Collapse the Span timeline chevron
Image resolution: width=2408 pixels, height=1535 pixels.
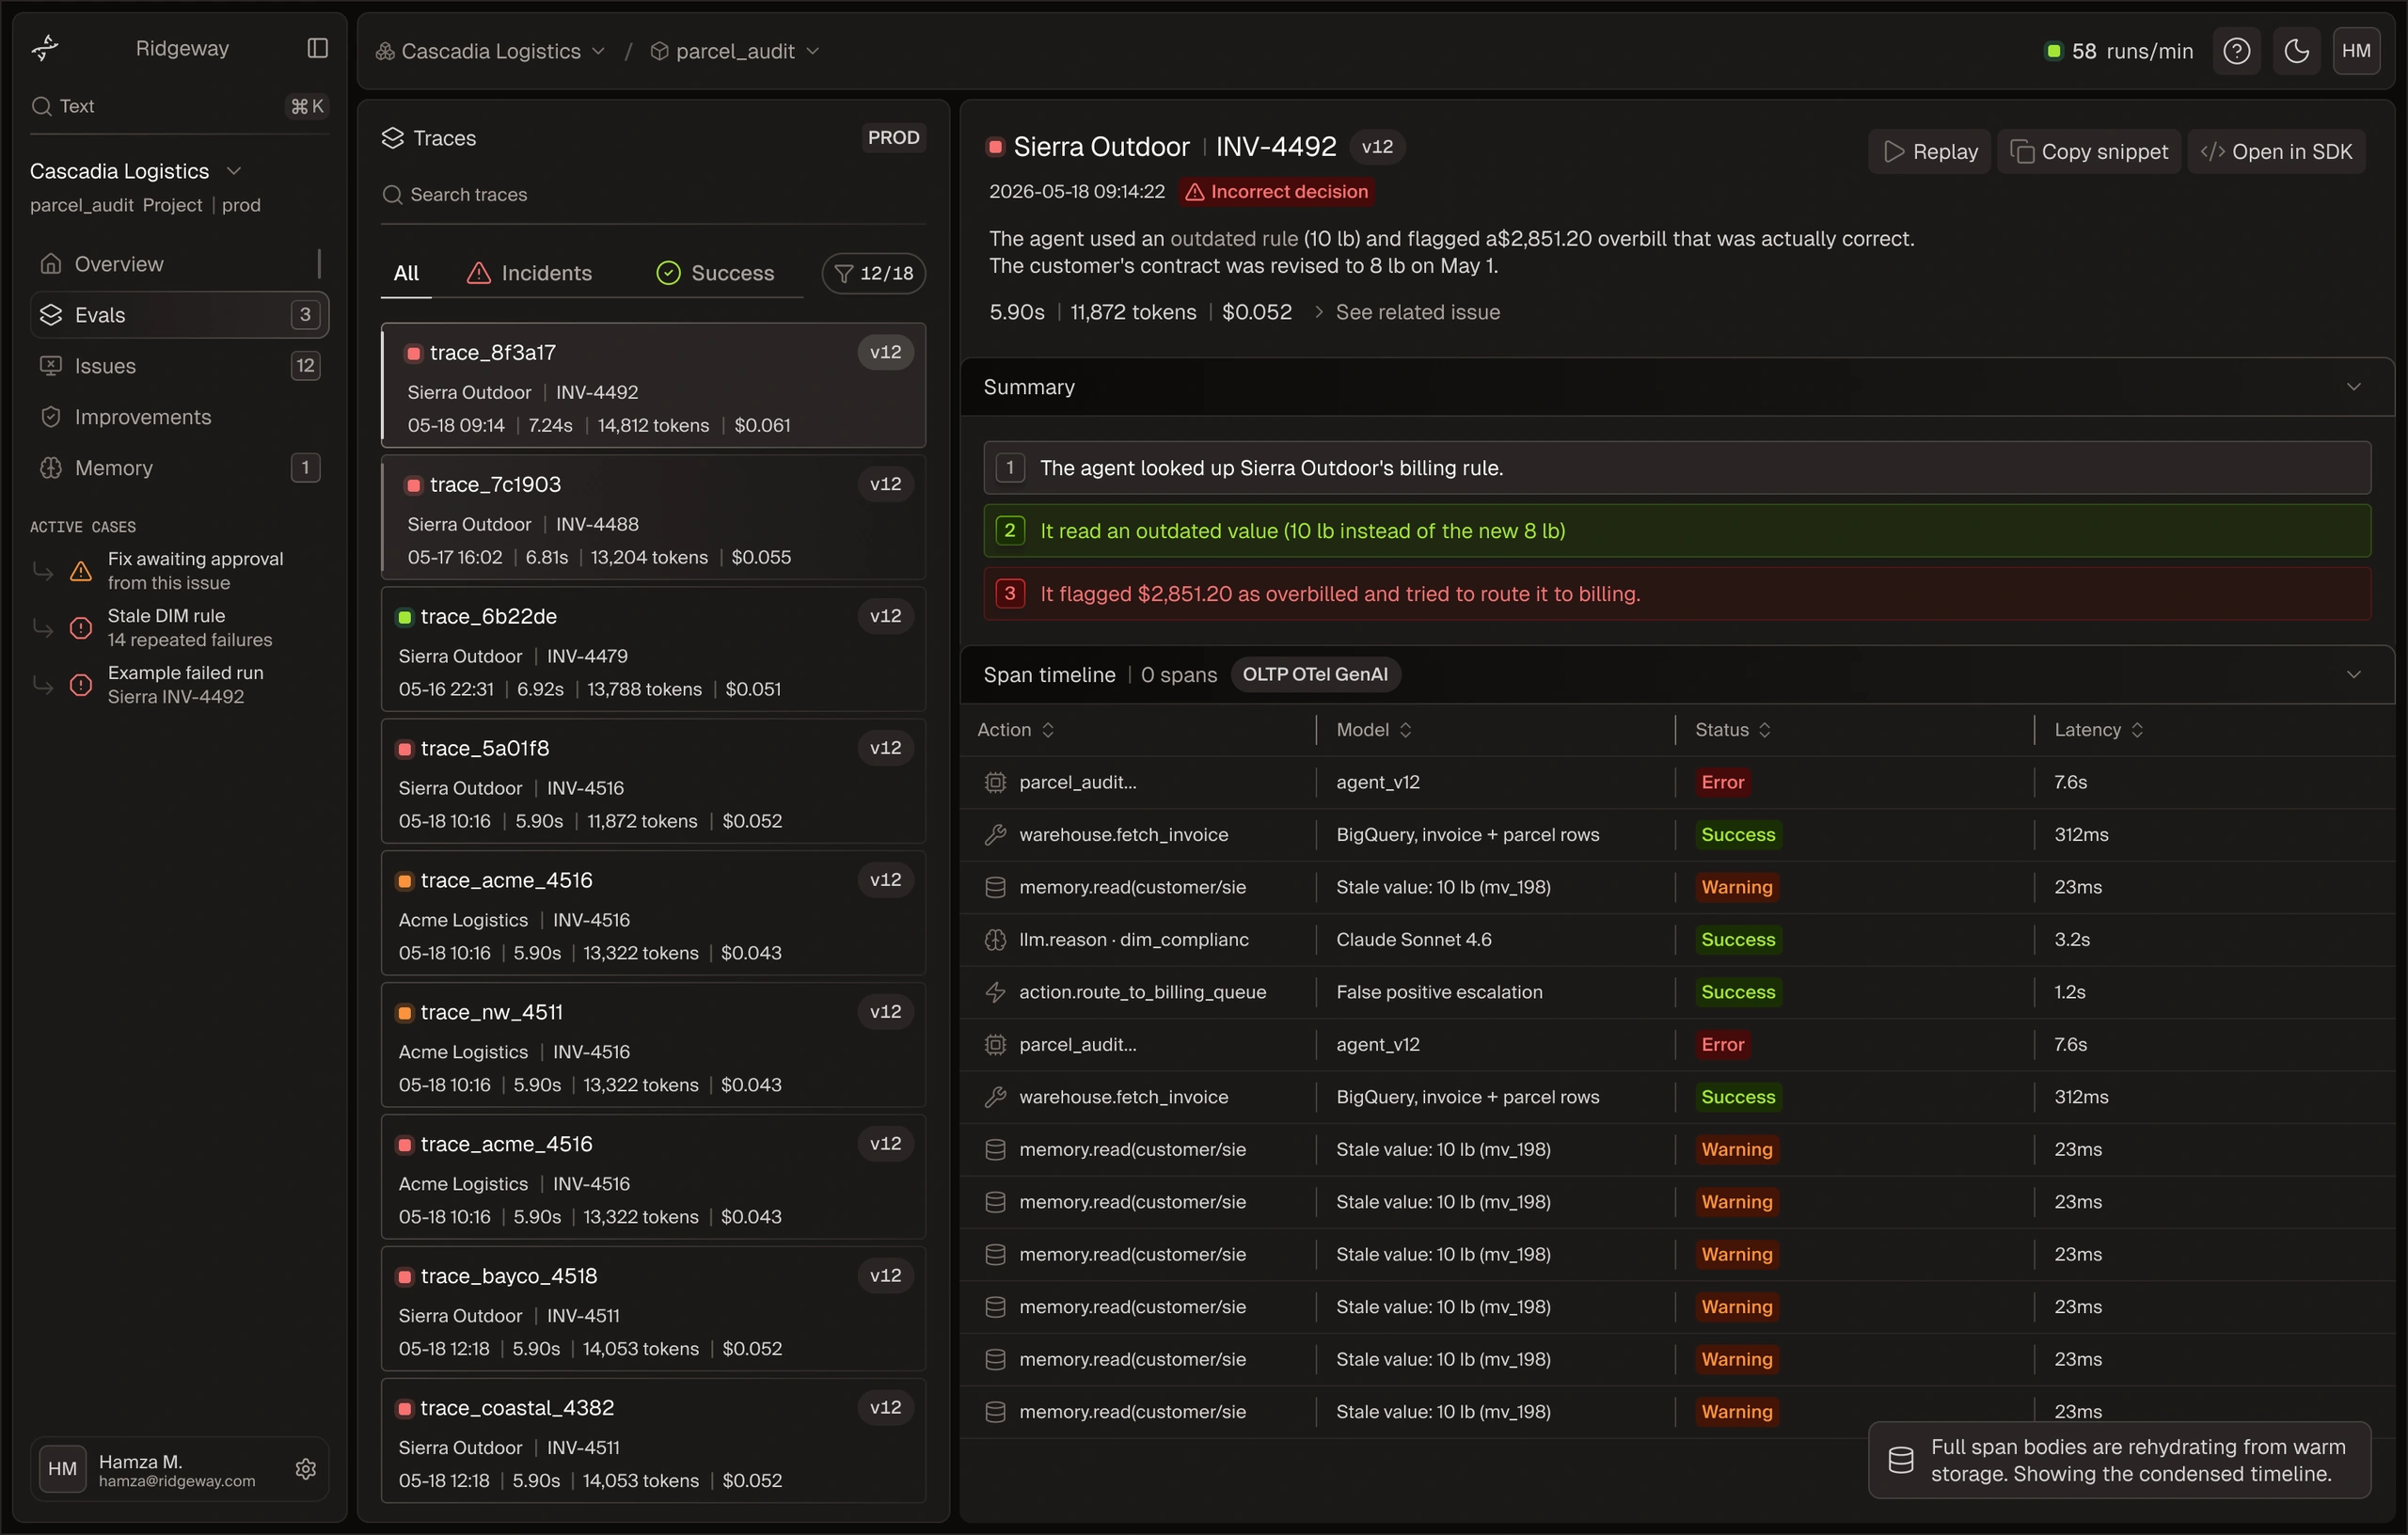click(2353, 675)
